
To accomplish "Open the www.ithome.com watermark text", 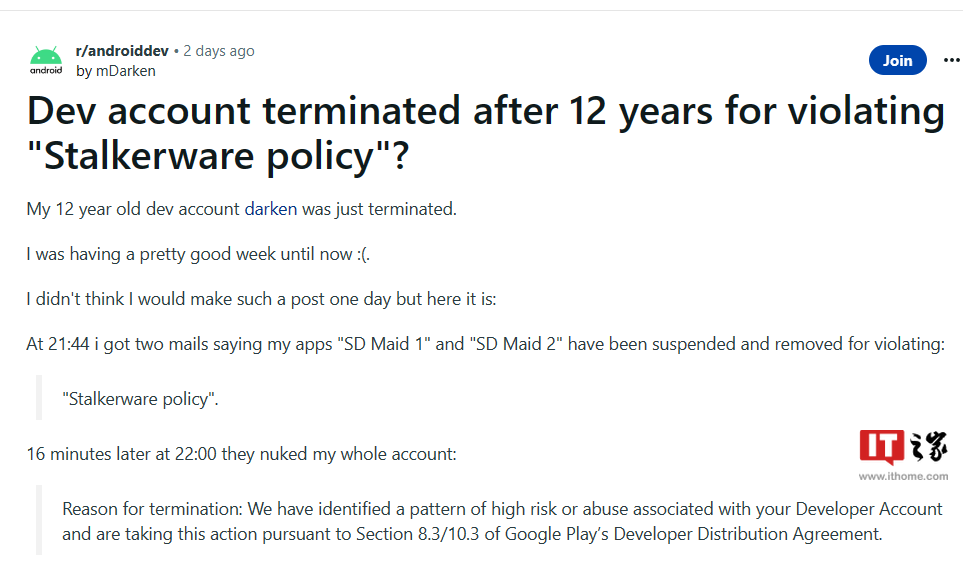I will click(903, 476).
